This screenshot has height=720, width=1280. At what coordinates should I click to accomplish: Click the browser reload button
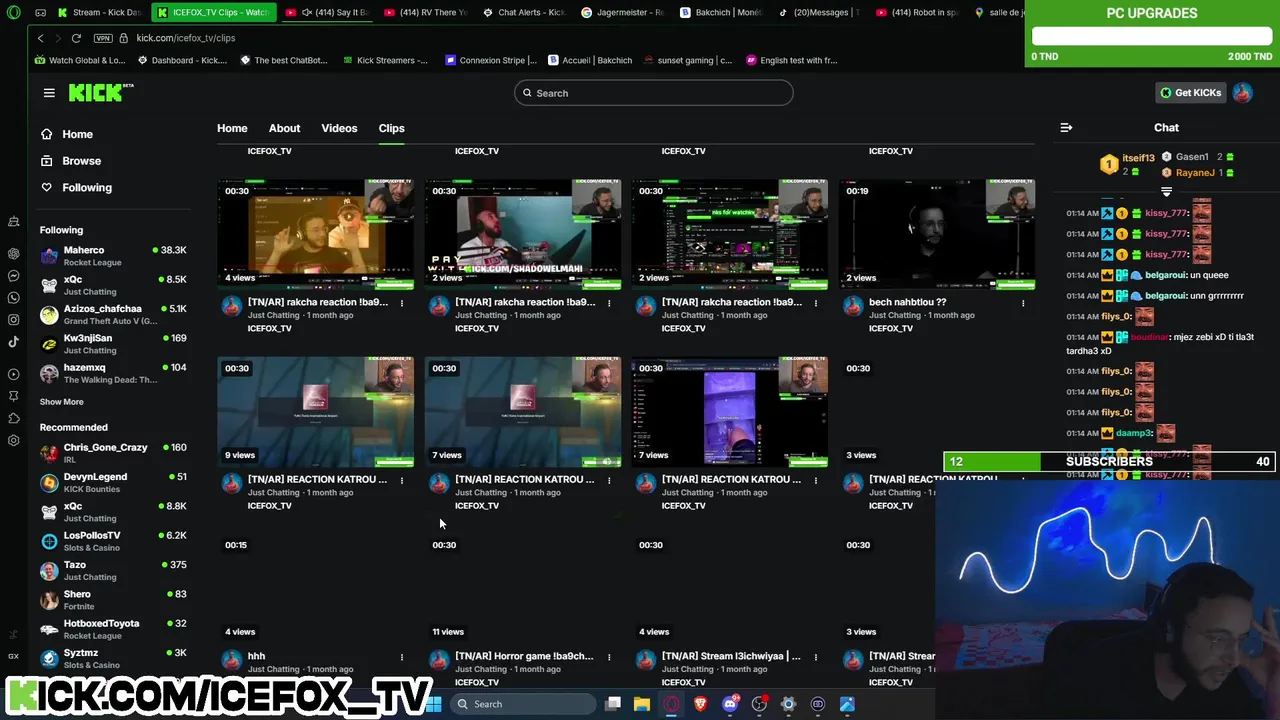pos(76,38)
